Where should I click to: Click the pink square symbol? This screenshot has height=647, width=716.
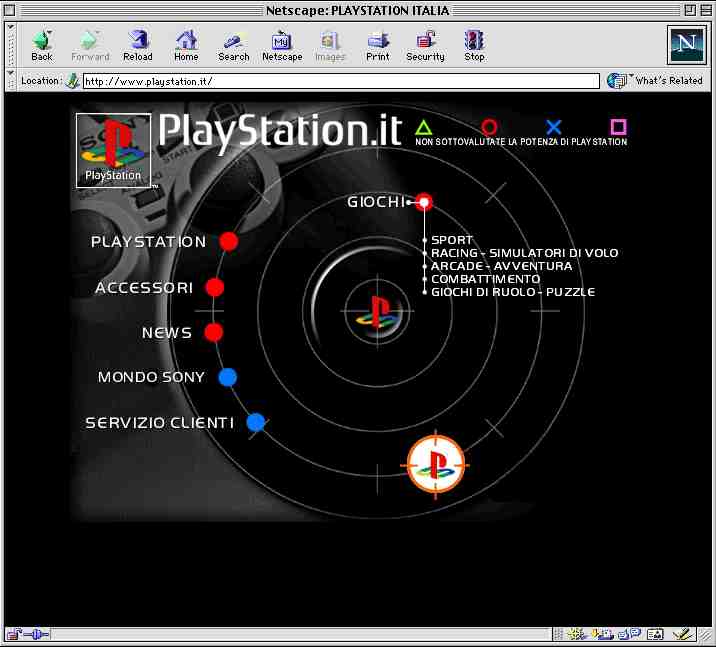619,127
